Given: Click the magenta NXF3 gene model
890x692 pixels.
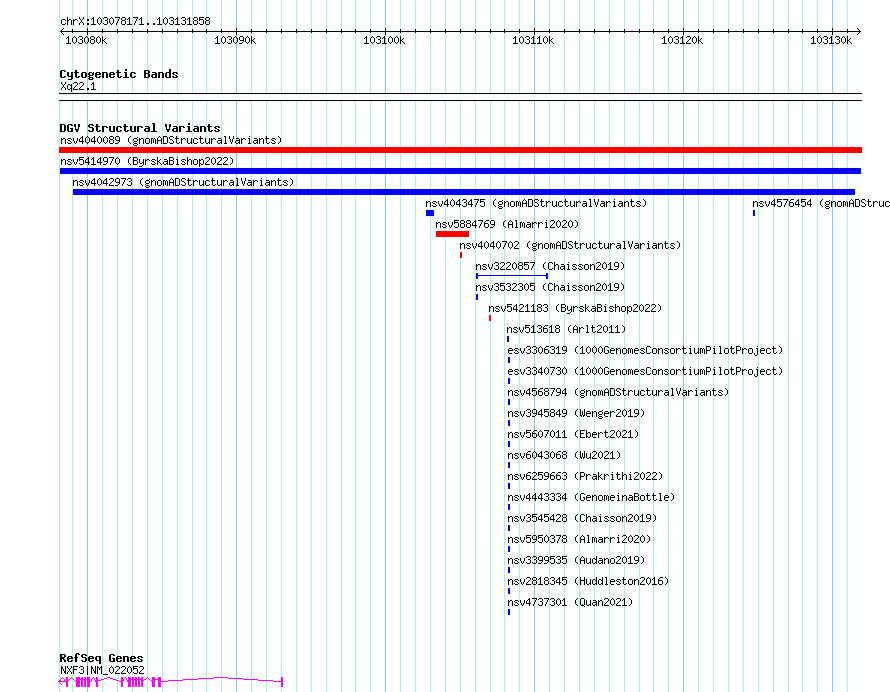Looking at the screenshot, I should (171, 681).
